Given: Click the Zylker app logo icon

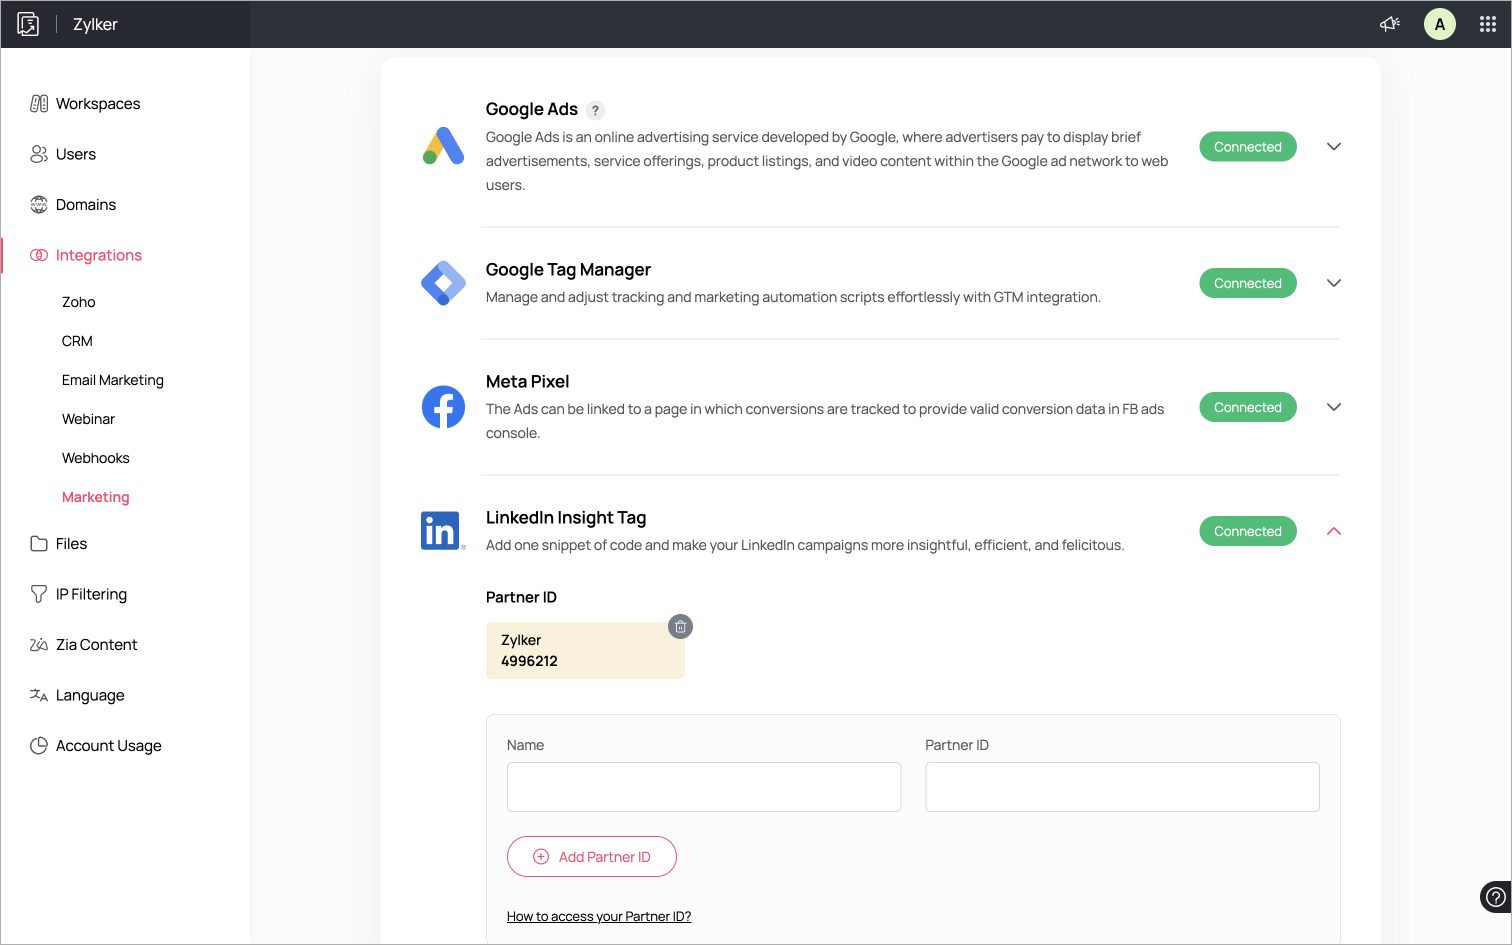Looking at the screenshot, I should click(x=28, y=24).
